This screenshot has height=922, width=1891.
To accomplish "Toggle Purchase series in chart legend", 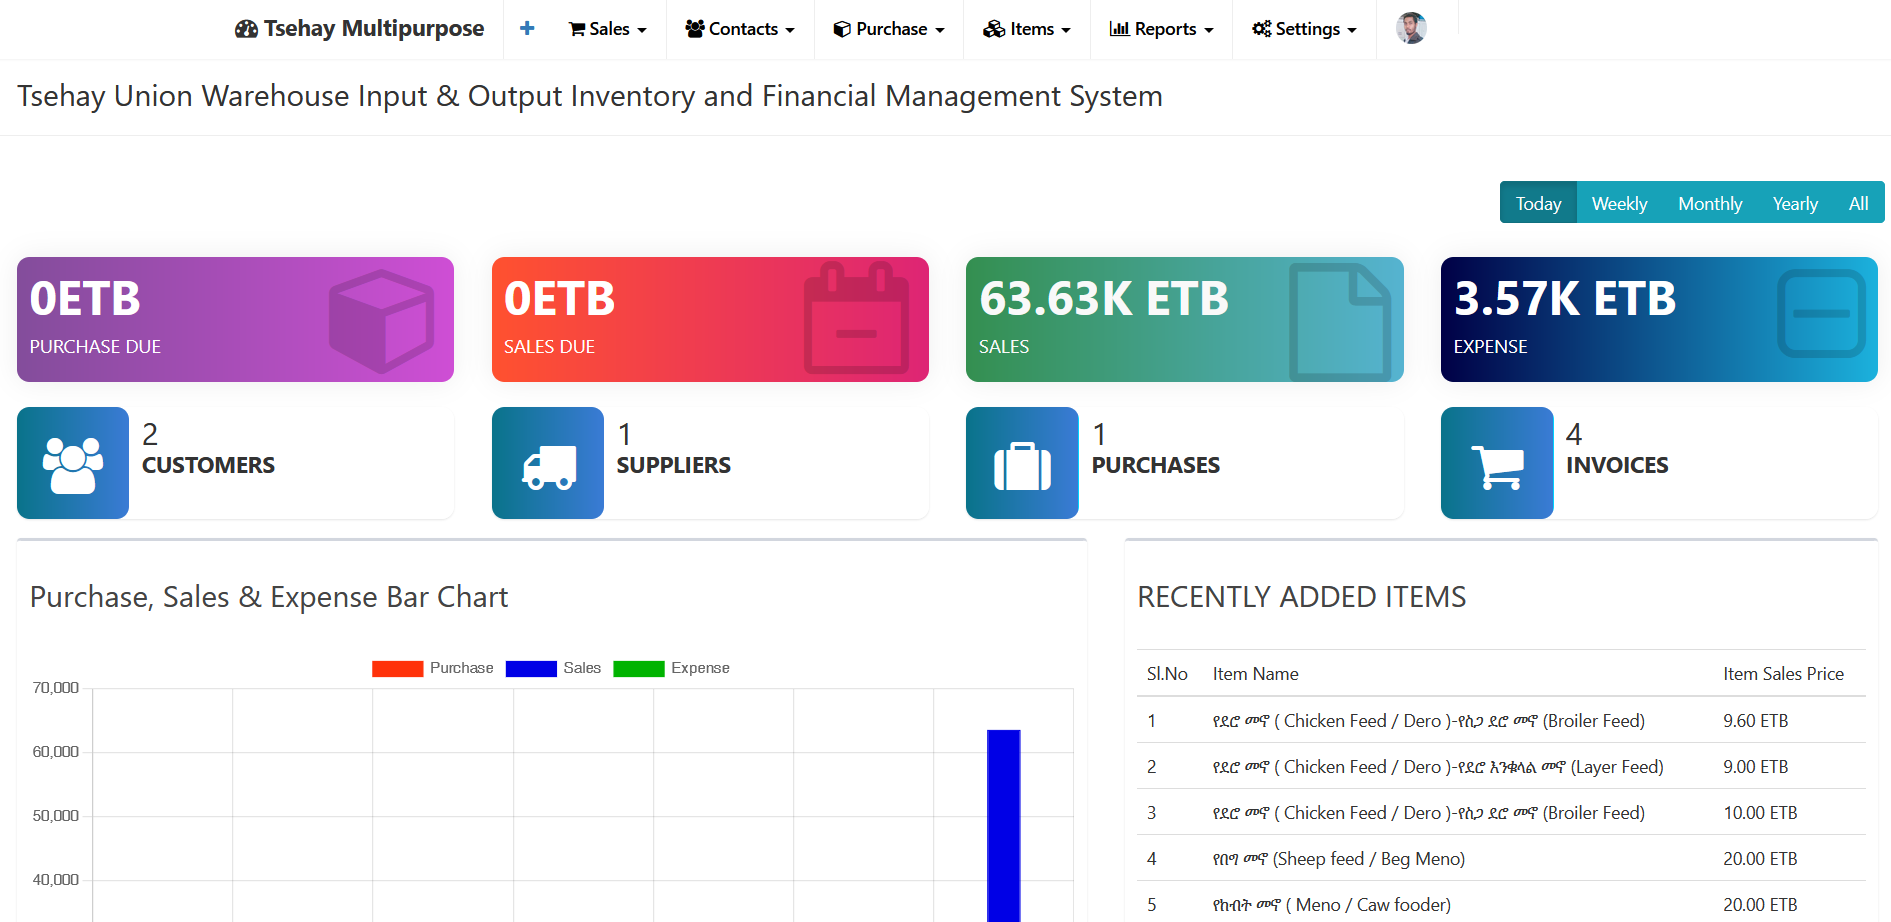I will [x=432, y=668].
